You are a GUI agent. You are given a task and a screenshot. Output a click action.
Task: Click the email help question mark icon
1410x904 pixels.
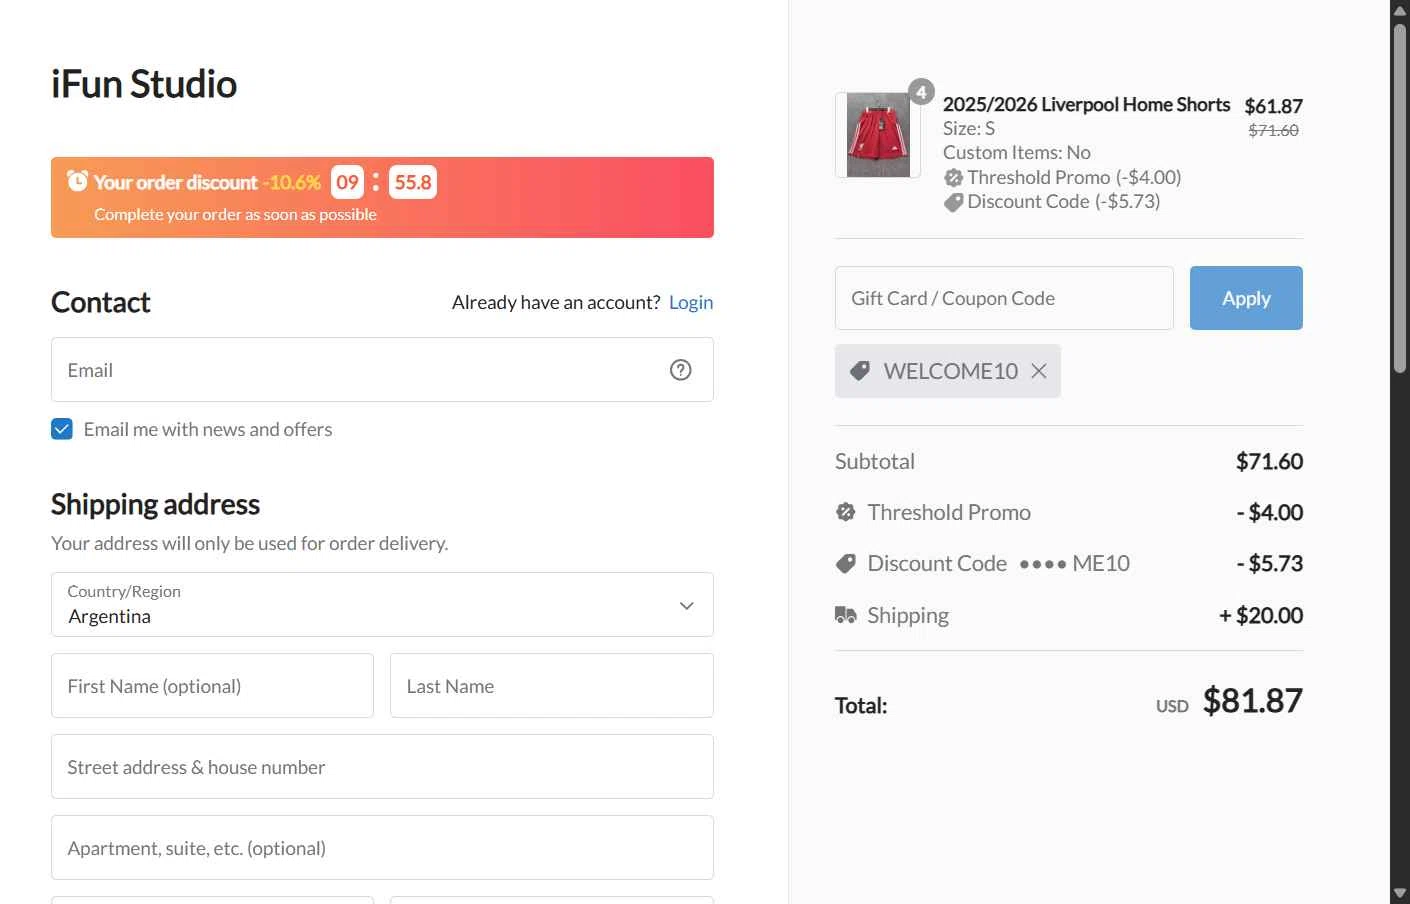(680, 370)
